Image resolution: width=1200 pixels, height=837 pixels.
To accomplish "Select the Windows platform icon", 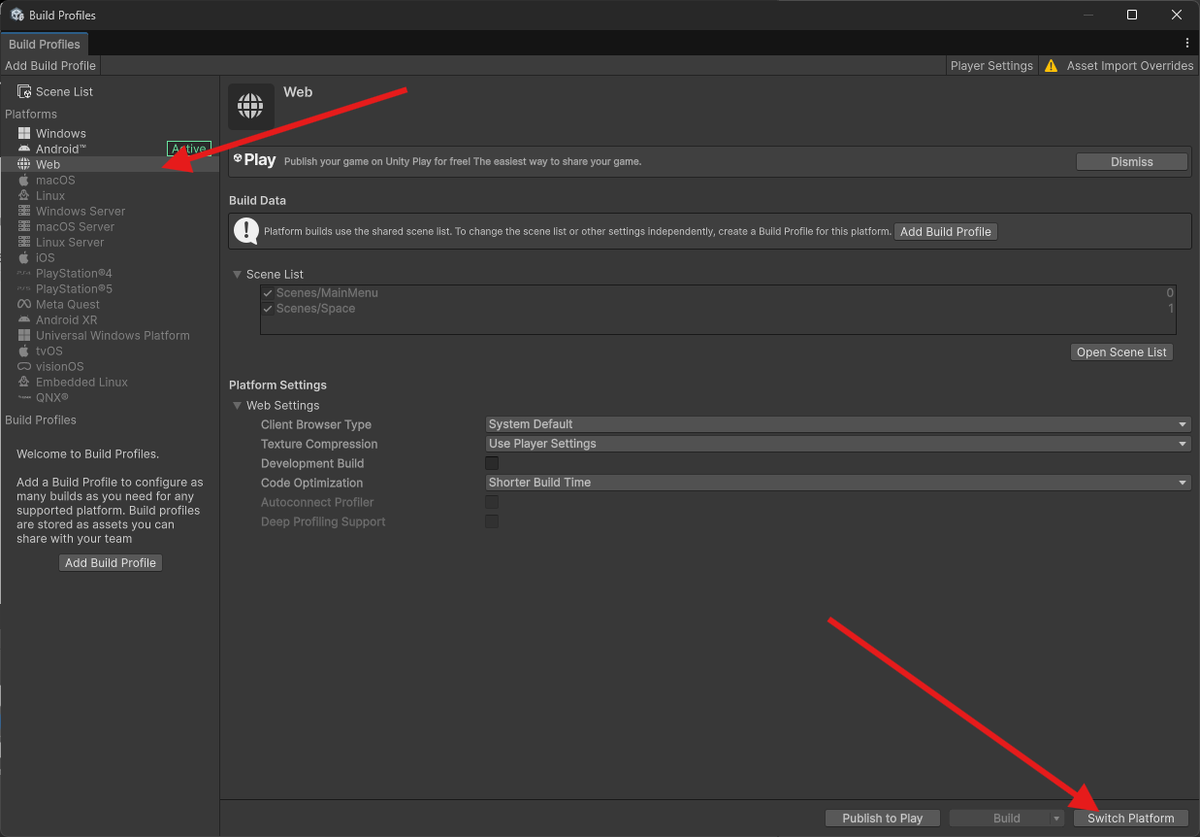I will click(24, 133).
